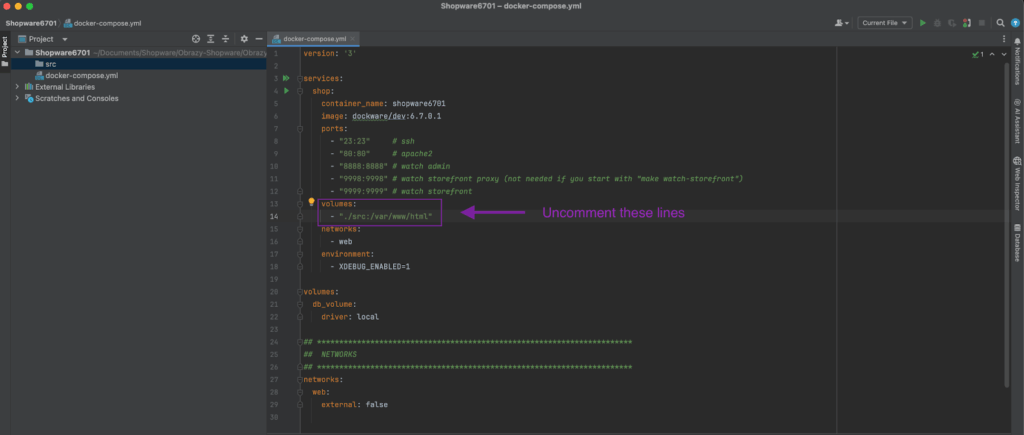Viewport: 1024px width, 435px height.
Task: Fold the ports block at line 7
Action: click(300, 129)
